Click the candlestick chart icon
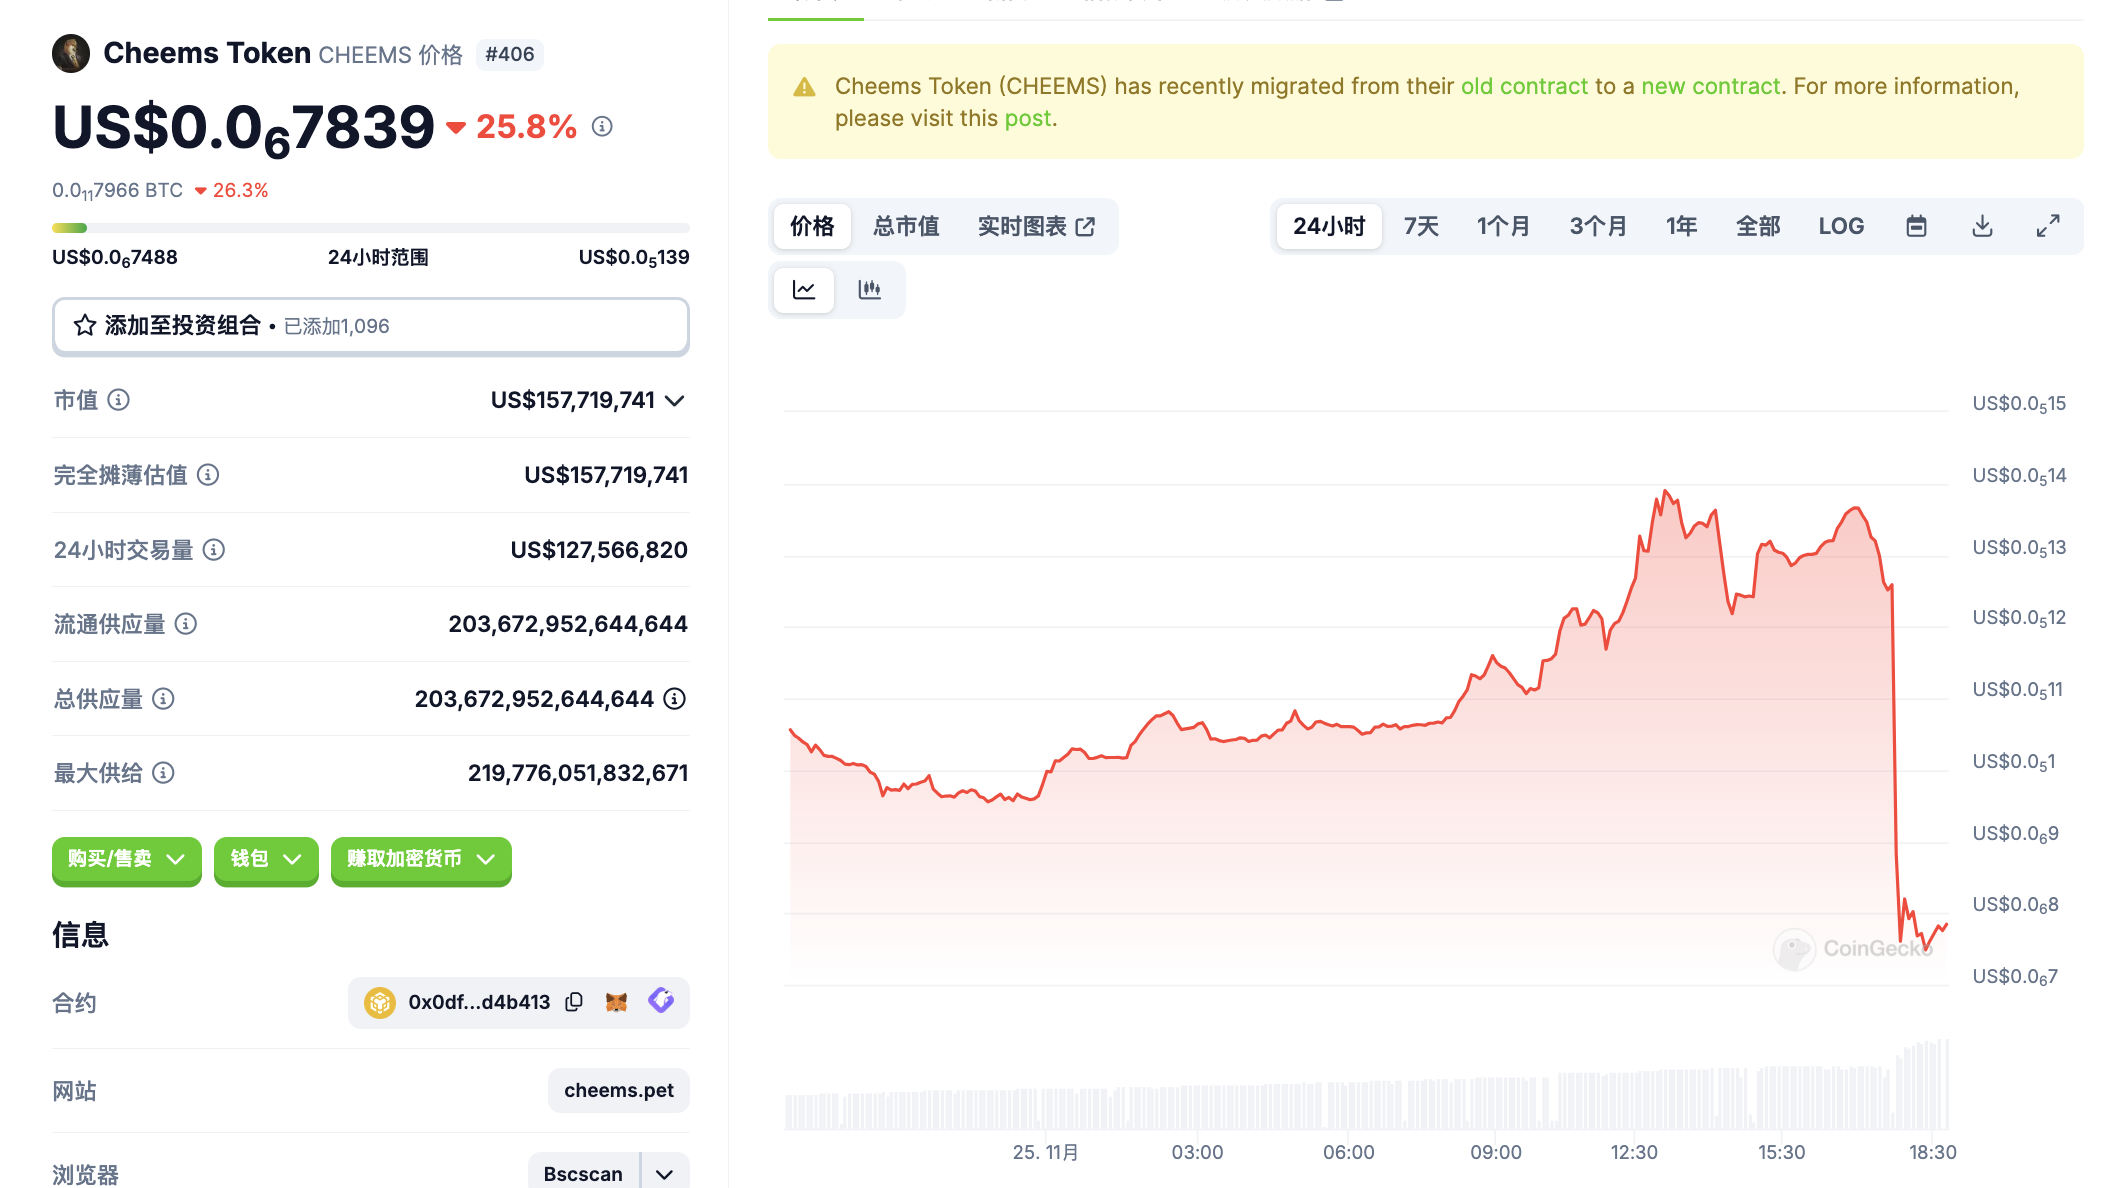 click(869, 290)
